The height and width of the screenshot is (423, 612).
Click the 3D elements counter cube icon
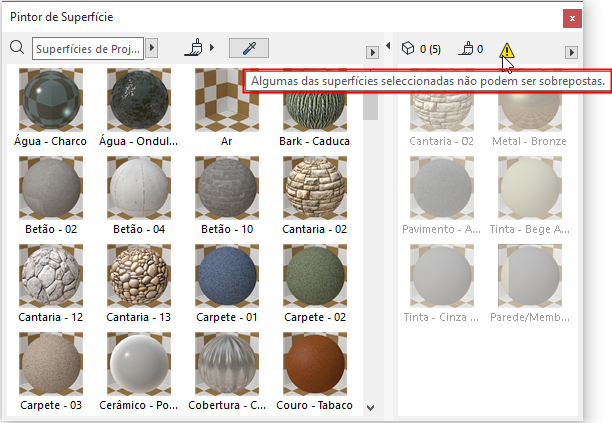click(407, 48)
